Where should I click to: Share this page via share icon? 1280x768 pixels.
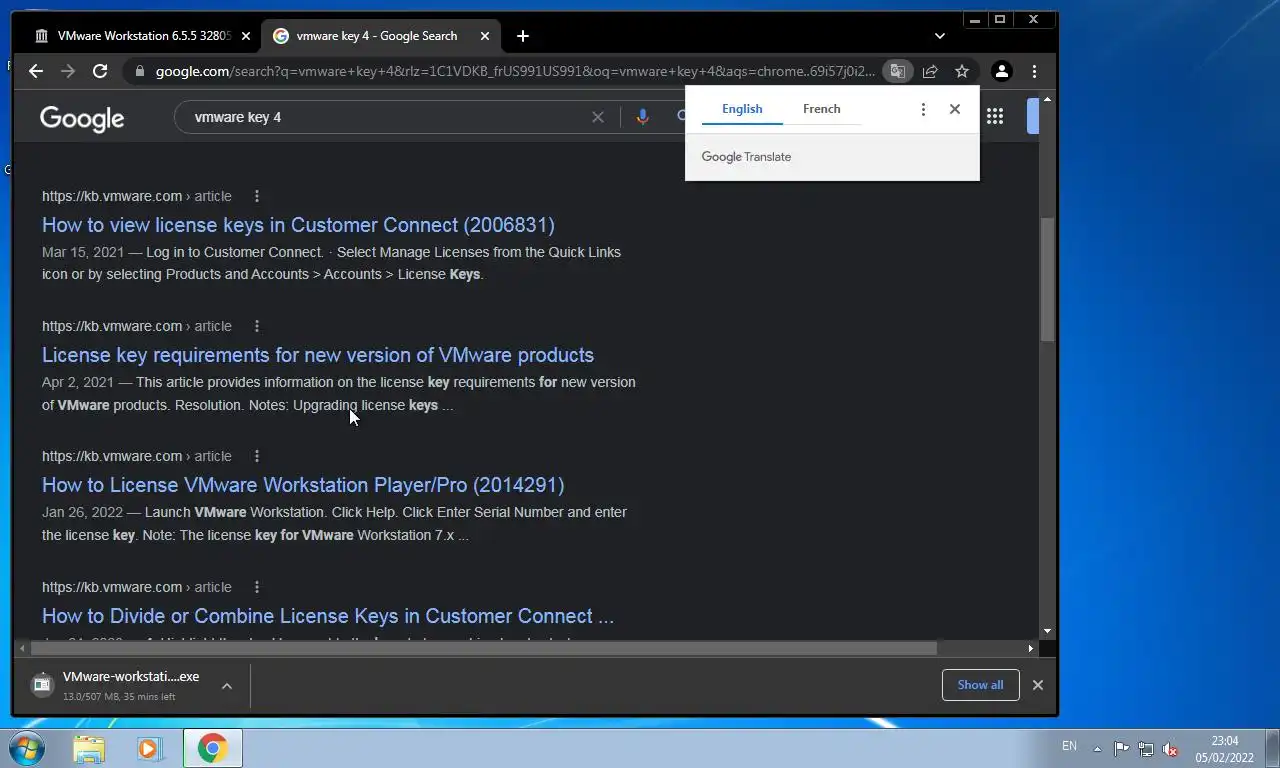930,71
